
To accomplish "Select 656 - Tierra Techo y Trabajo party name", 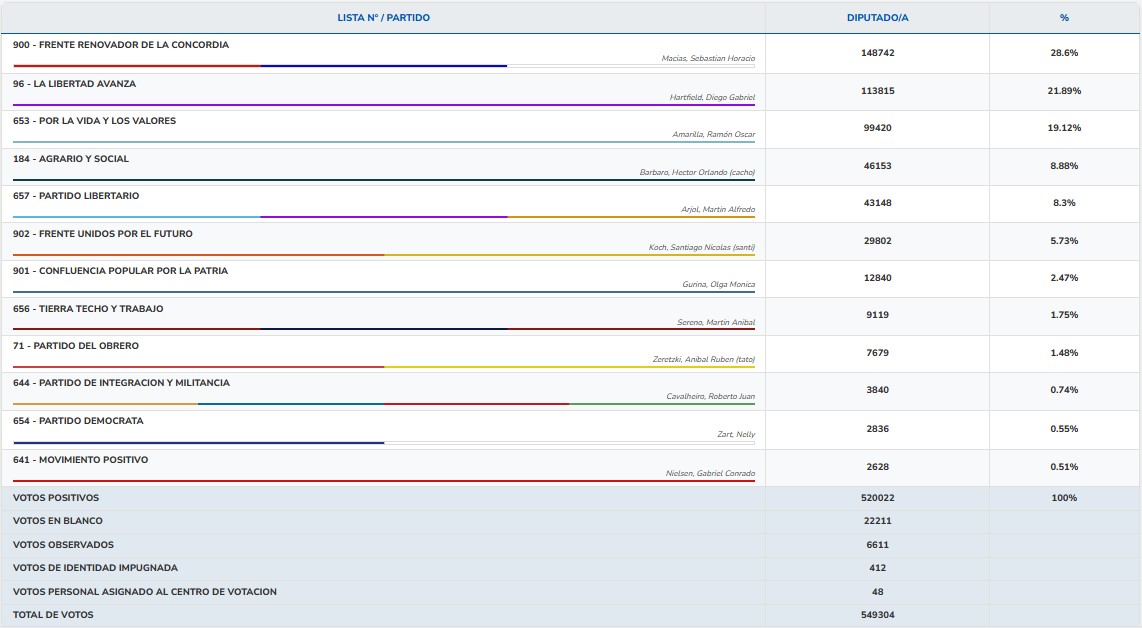I will pyautogui.click(x=88, y=309).
